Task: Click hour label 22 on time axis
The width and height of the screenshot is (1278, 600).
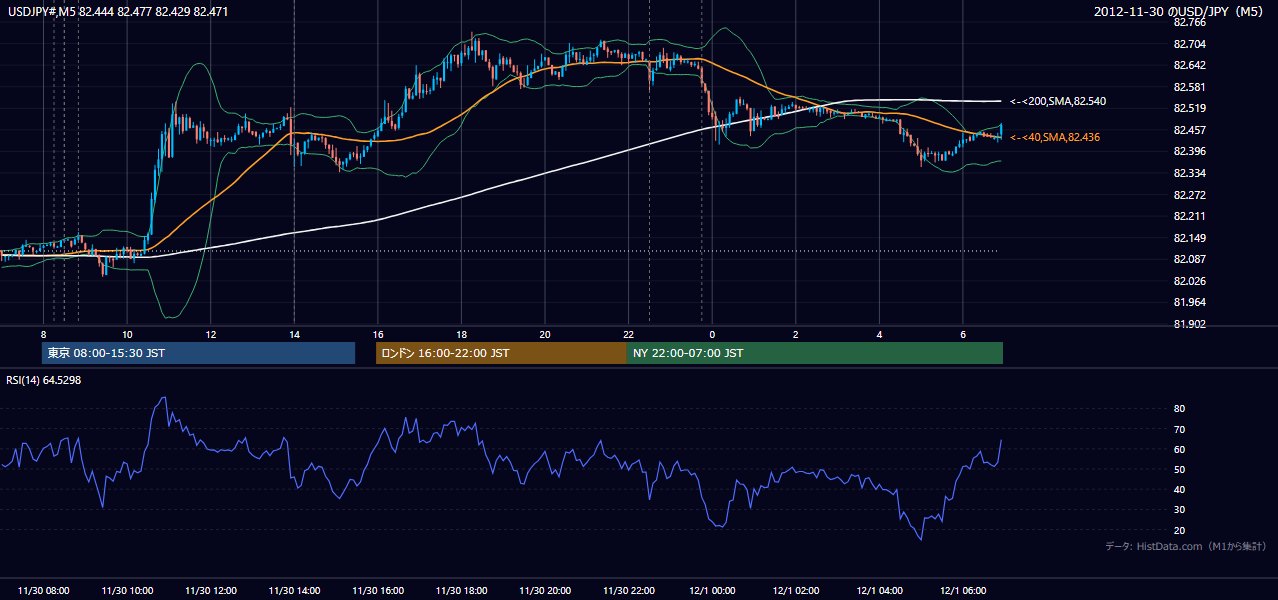Action: (x=628, y=334)
